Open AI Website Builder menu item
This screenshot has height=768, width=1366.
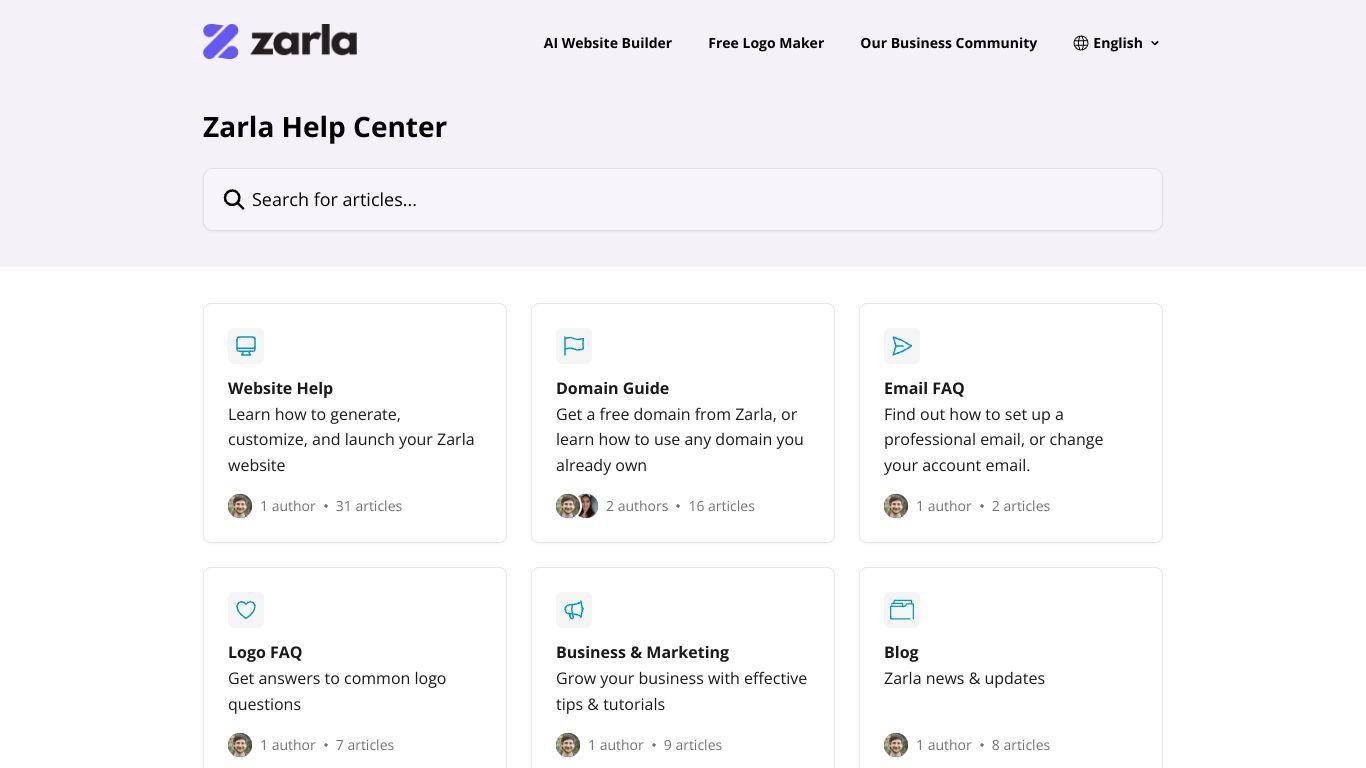(608, 43)
